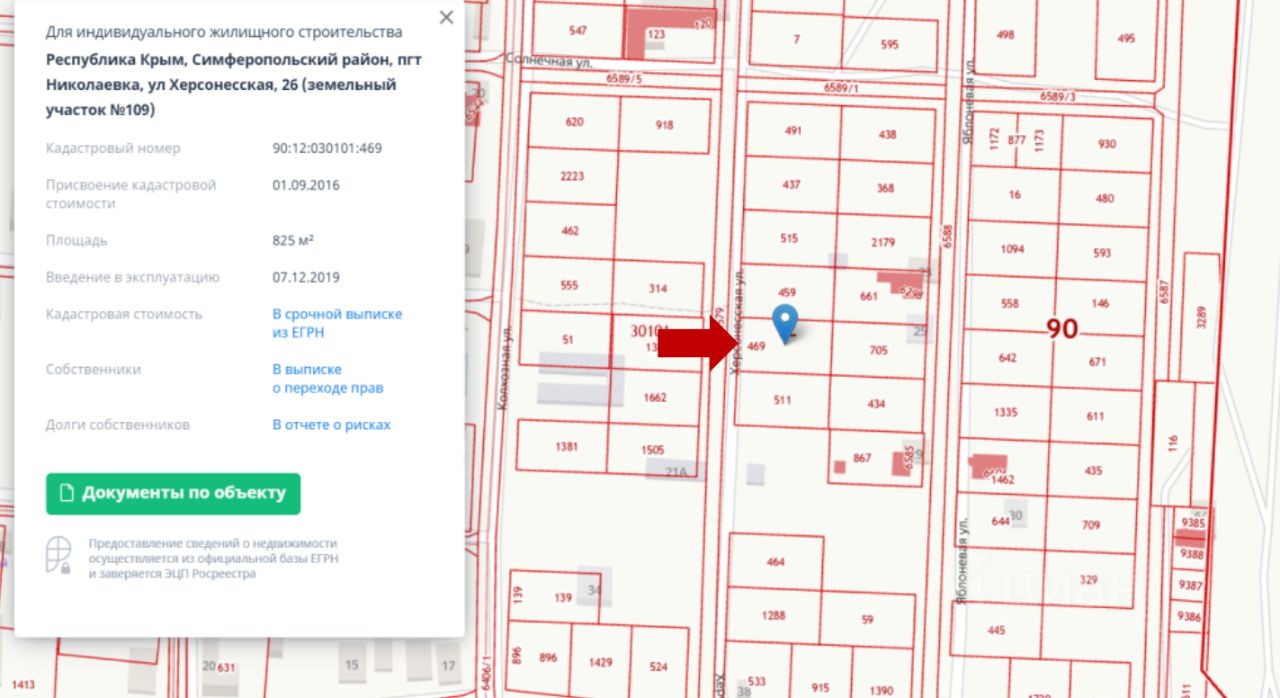Select map parcel 438

(x=888, y=134)
